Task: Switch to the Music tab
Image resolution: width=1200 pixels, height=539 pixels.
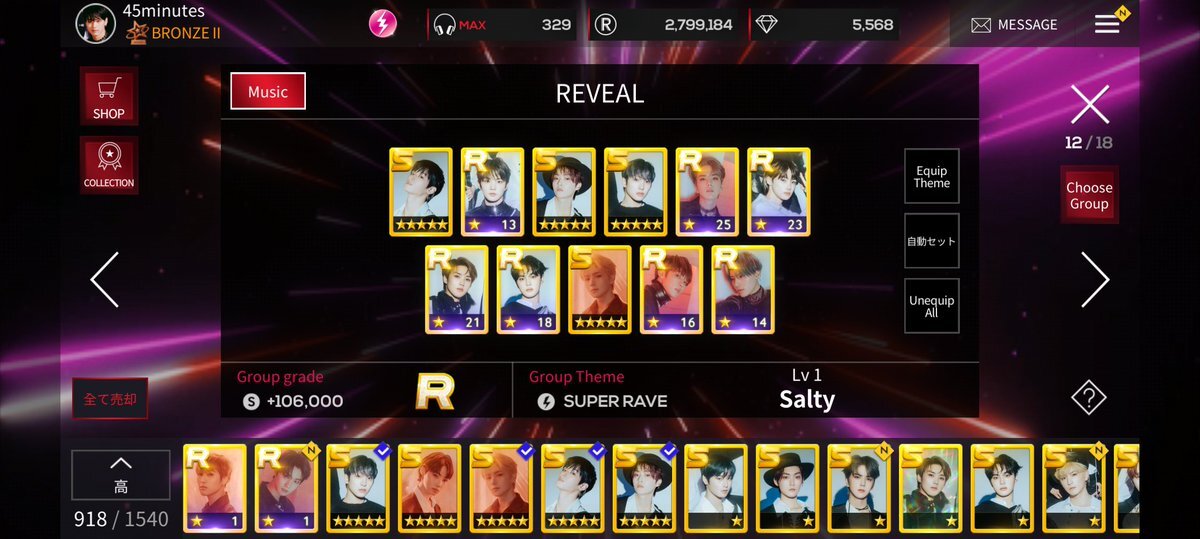Action: tap(268, 91)
